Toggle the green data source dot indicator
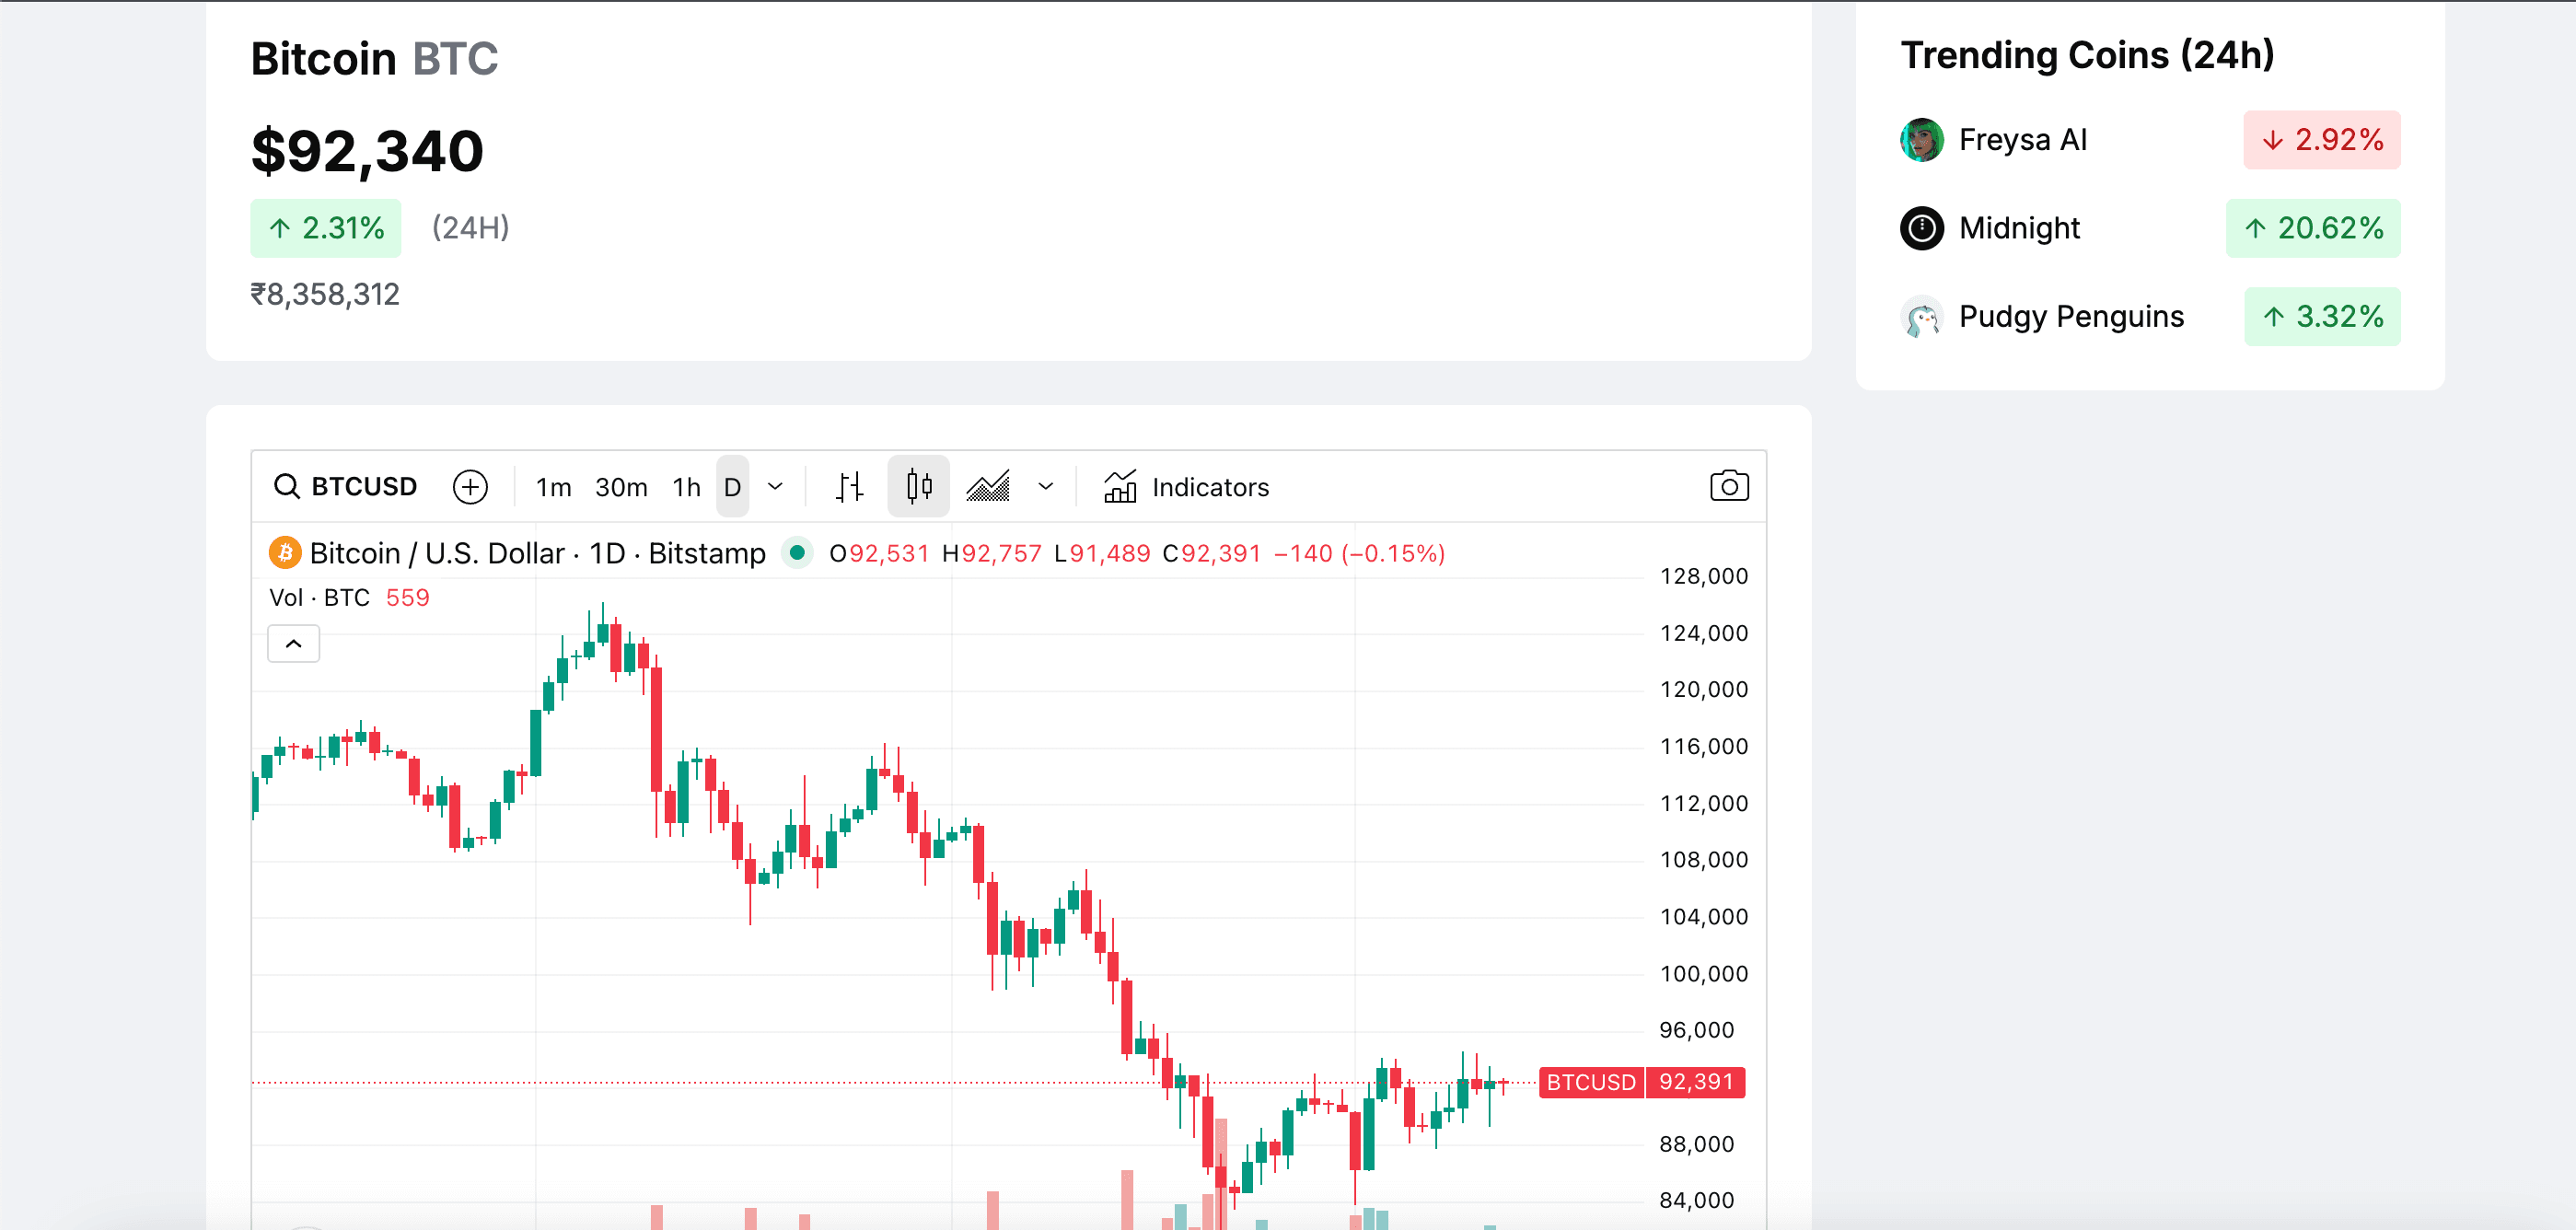Screen dimensions: 2576x1230 (797, 552)
